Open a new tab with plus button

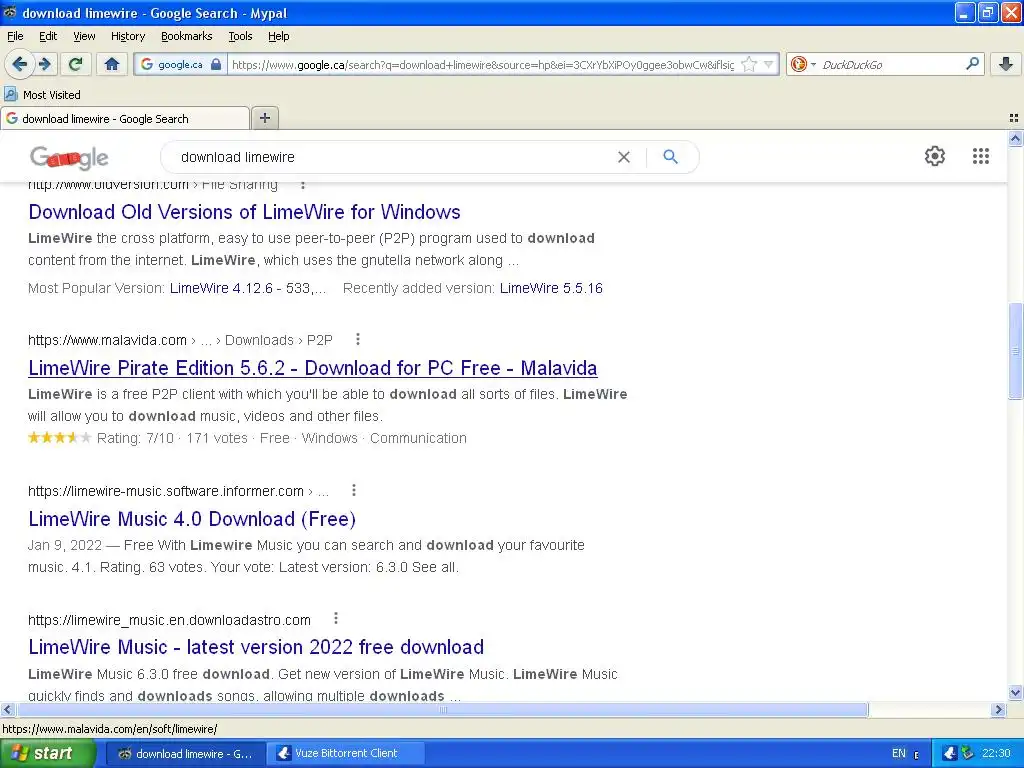[x=264, y=118]
